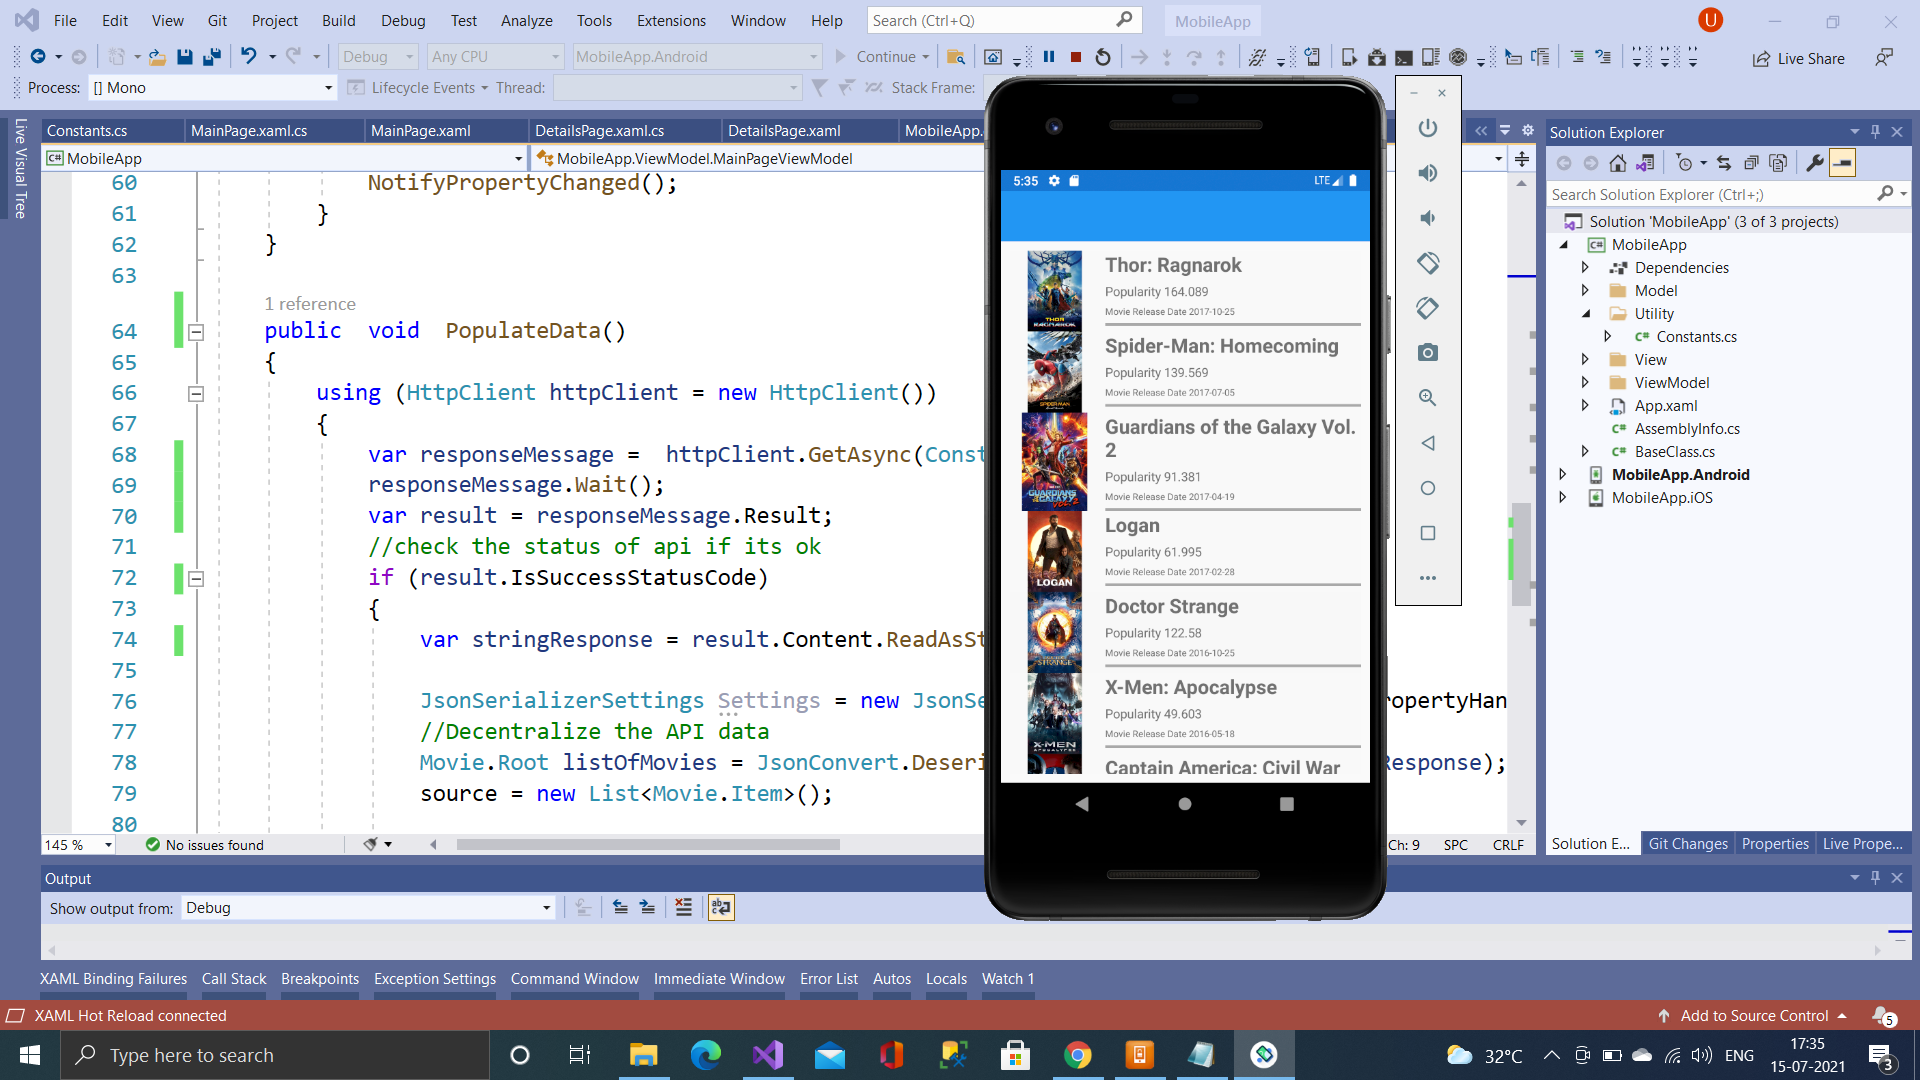Image resolution: width=1920 pixels, height=1080 pixels.
Task: Raise emulator volume with speaker-up icon
Action: (1428, 173)
